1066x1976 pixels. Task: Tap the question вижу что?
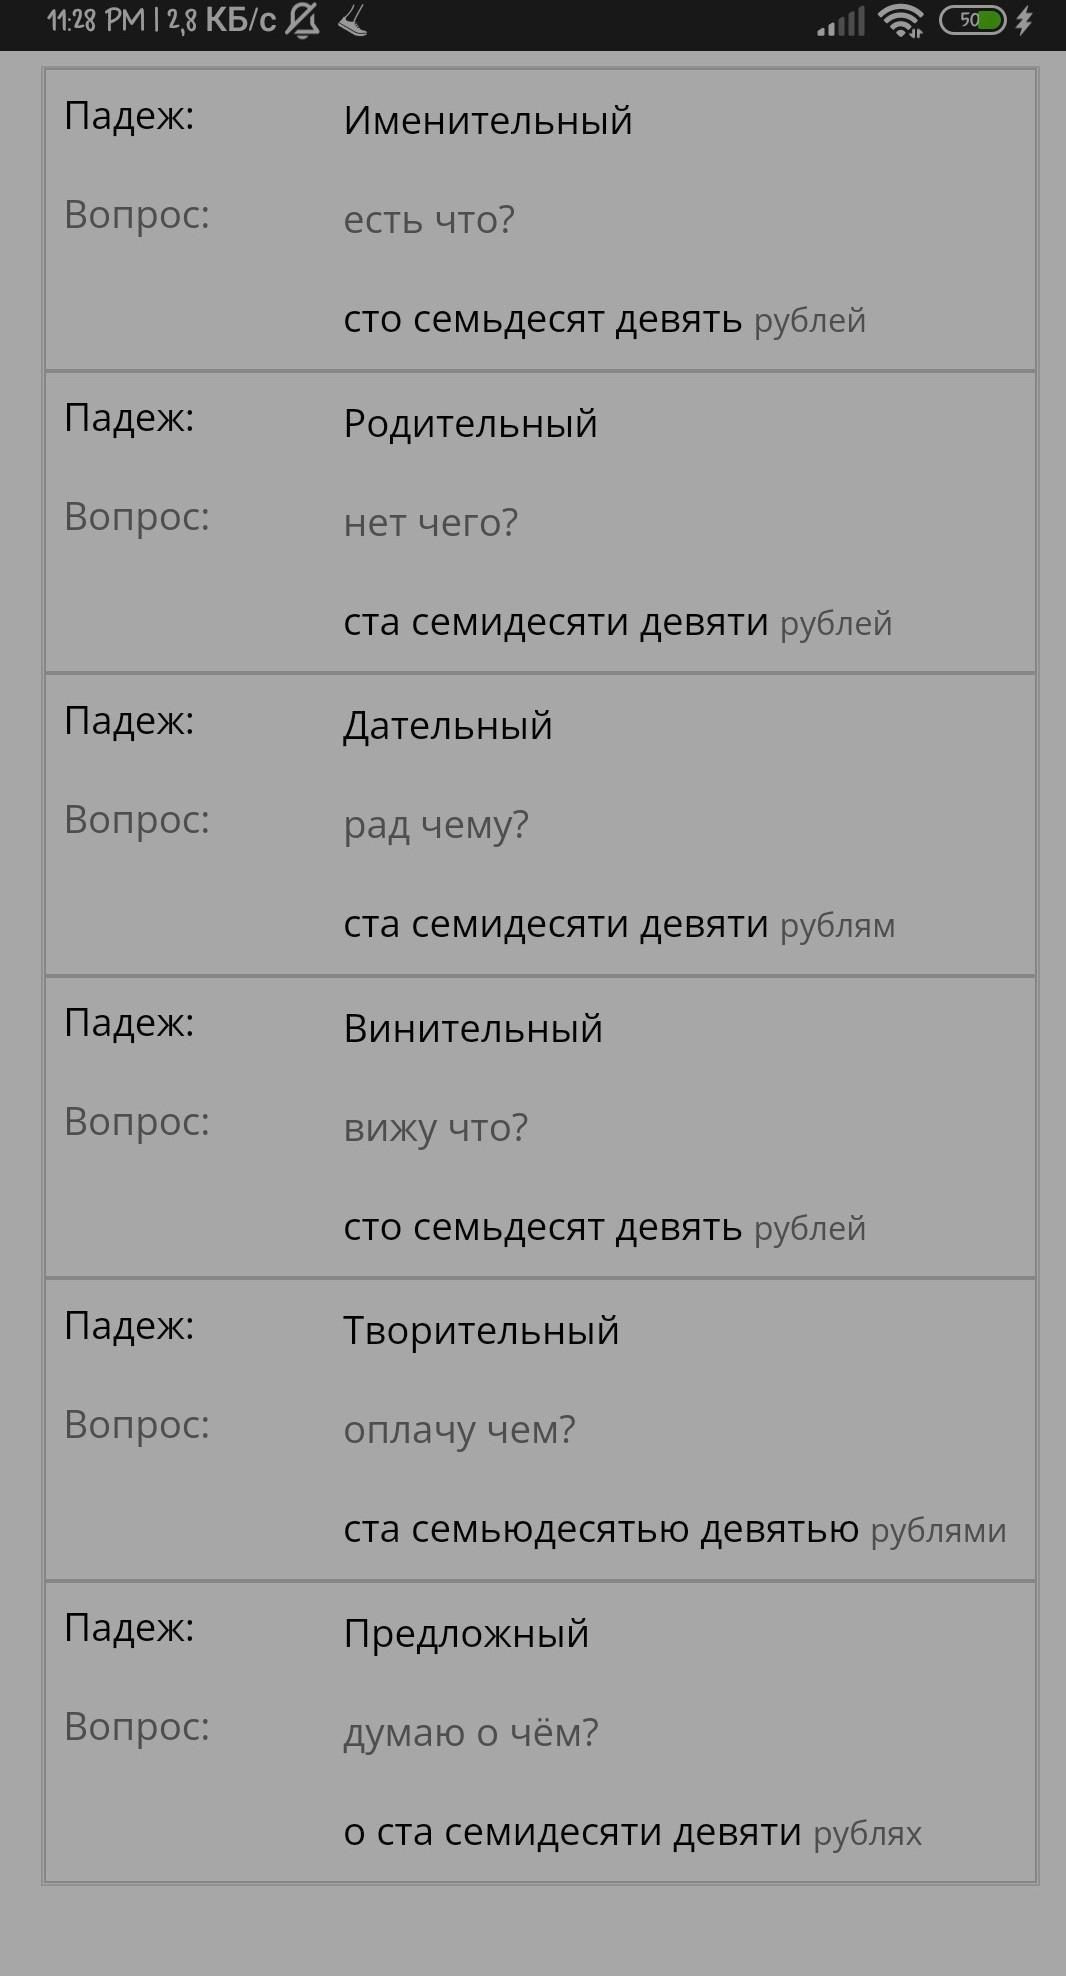[436, 1129]
